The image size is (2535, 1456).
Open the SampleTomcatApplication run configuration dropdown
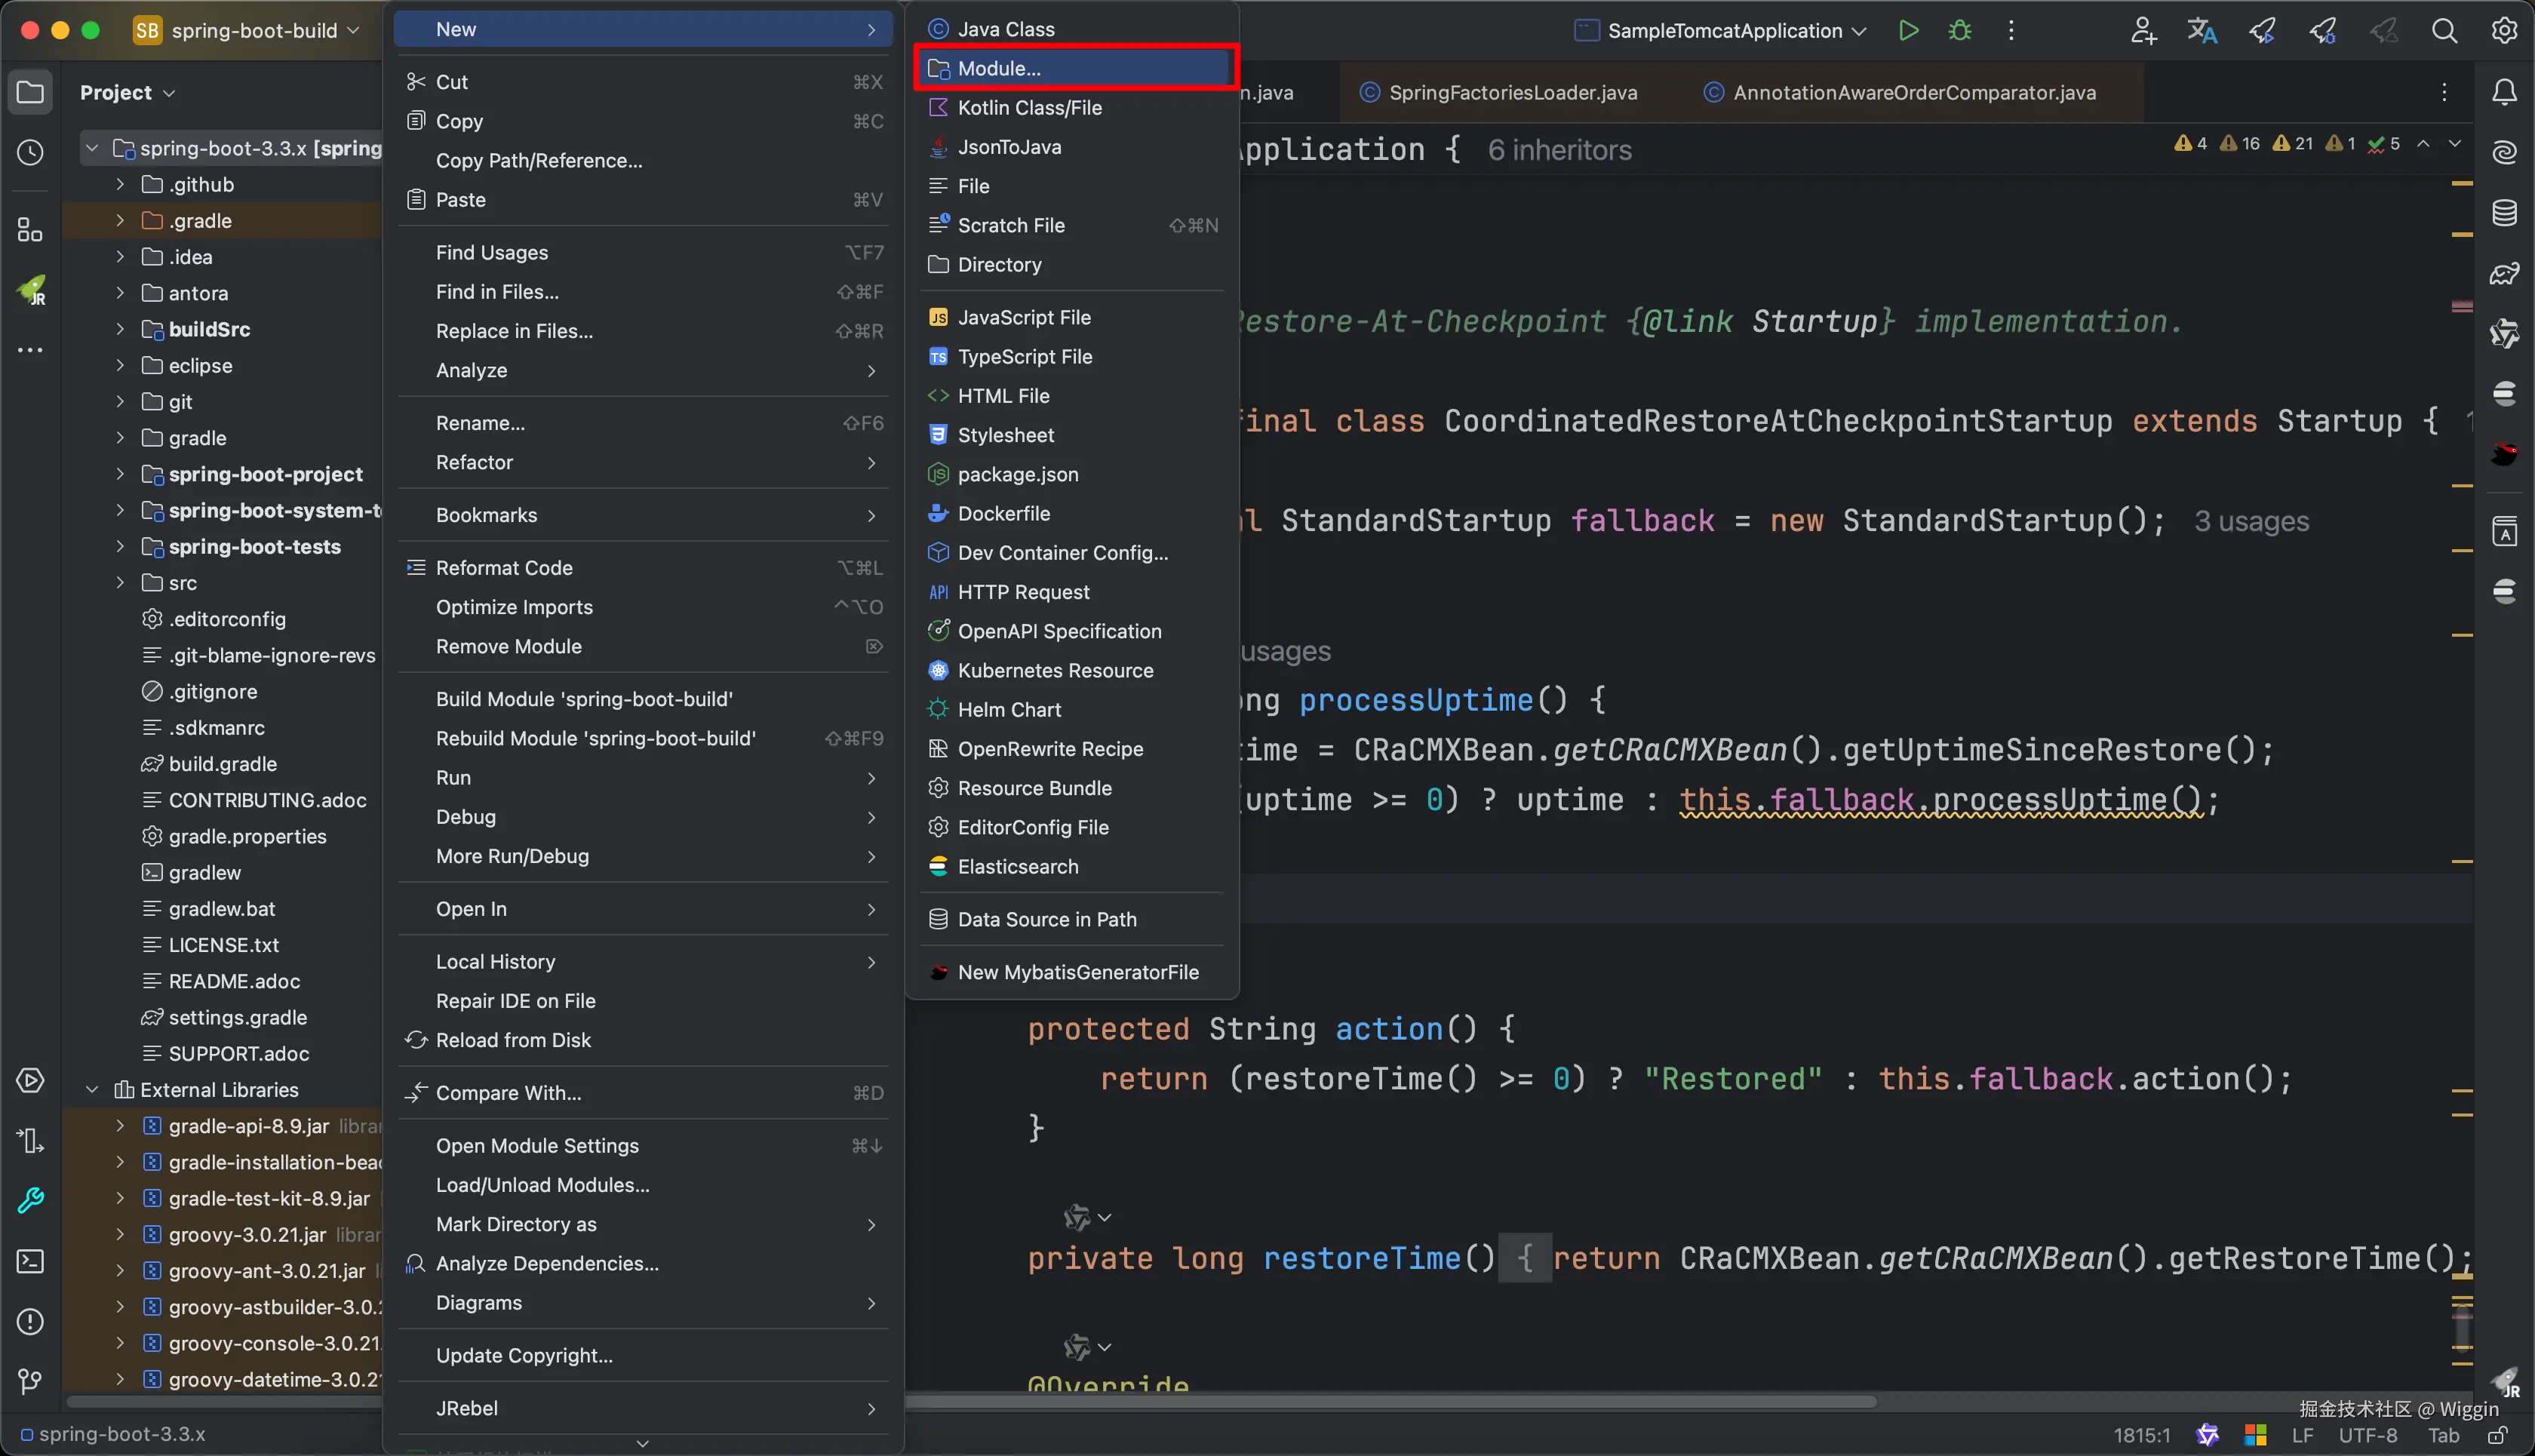[1725, 30]
